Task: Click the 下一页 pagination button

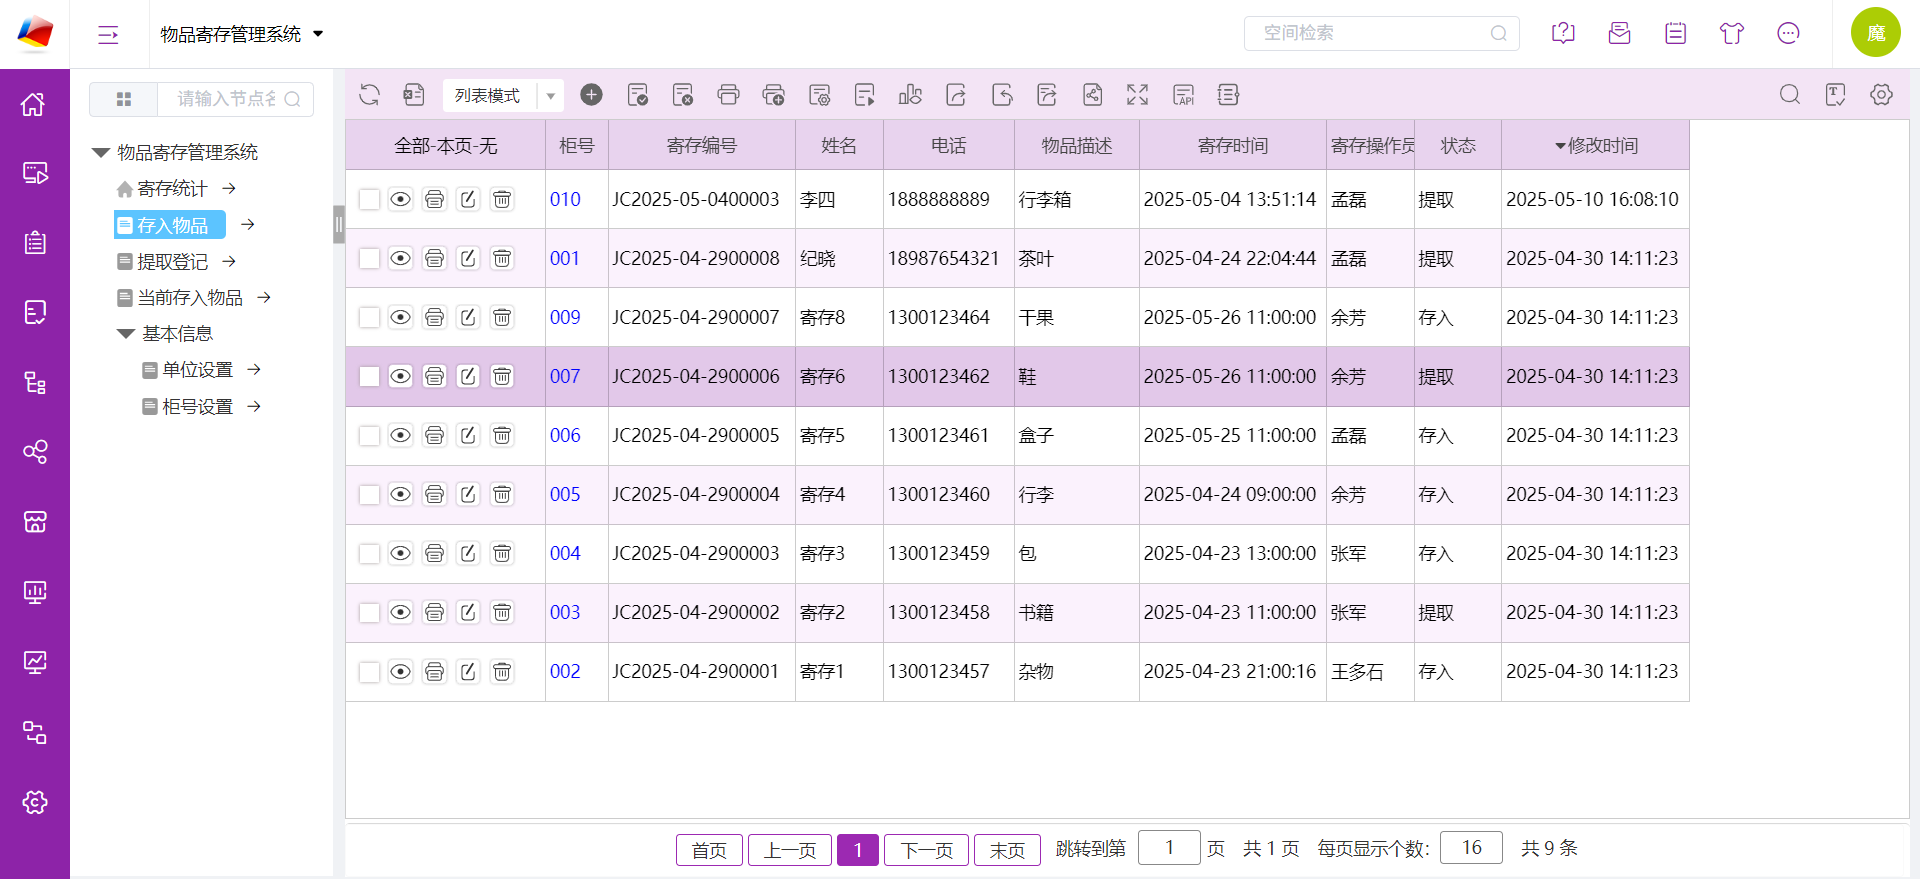Action: pyautogui.click(x=927, y=850)
